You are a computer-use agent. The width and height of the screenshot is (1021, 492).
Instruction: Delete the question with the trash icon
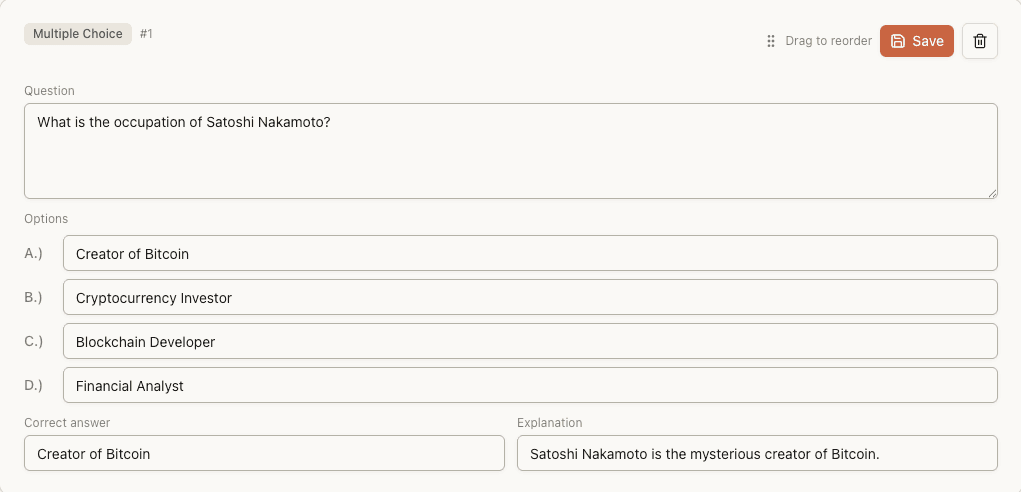pyautogui.click(x=979, y=41)
